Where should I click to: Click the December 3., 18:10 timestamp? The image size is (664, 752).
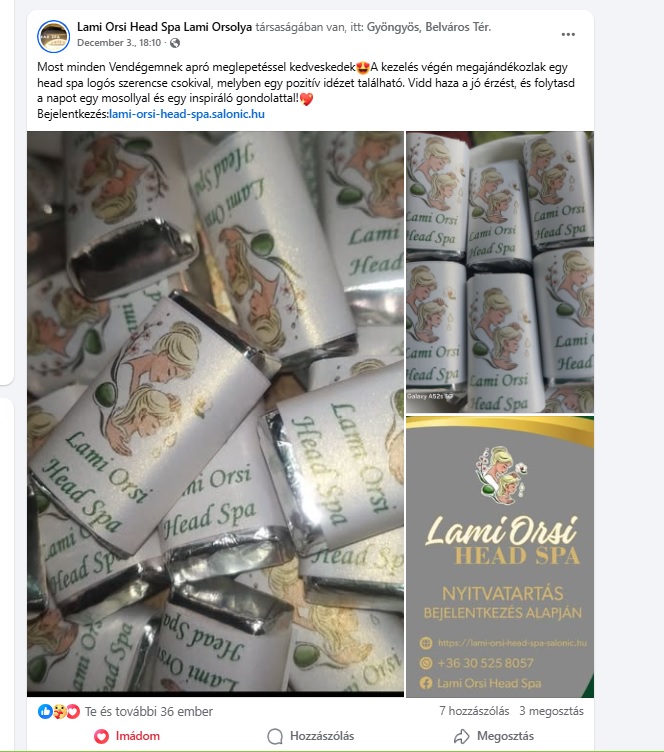point(119,43)
